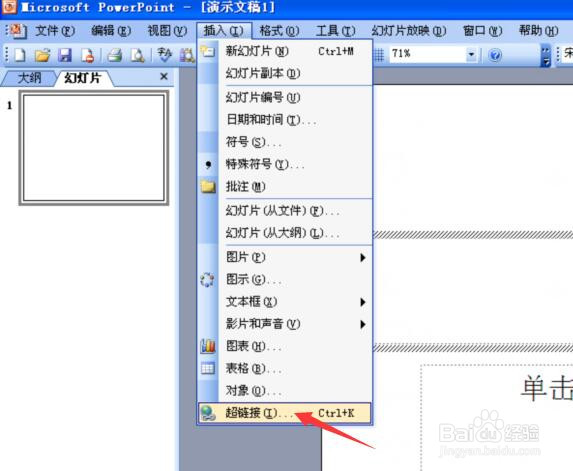The height and width of the screenshot is (471, 573).
Task: Click the PowerPoint document icon in menu bar
Action: (x=17, y=31)
